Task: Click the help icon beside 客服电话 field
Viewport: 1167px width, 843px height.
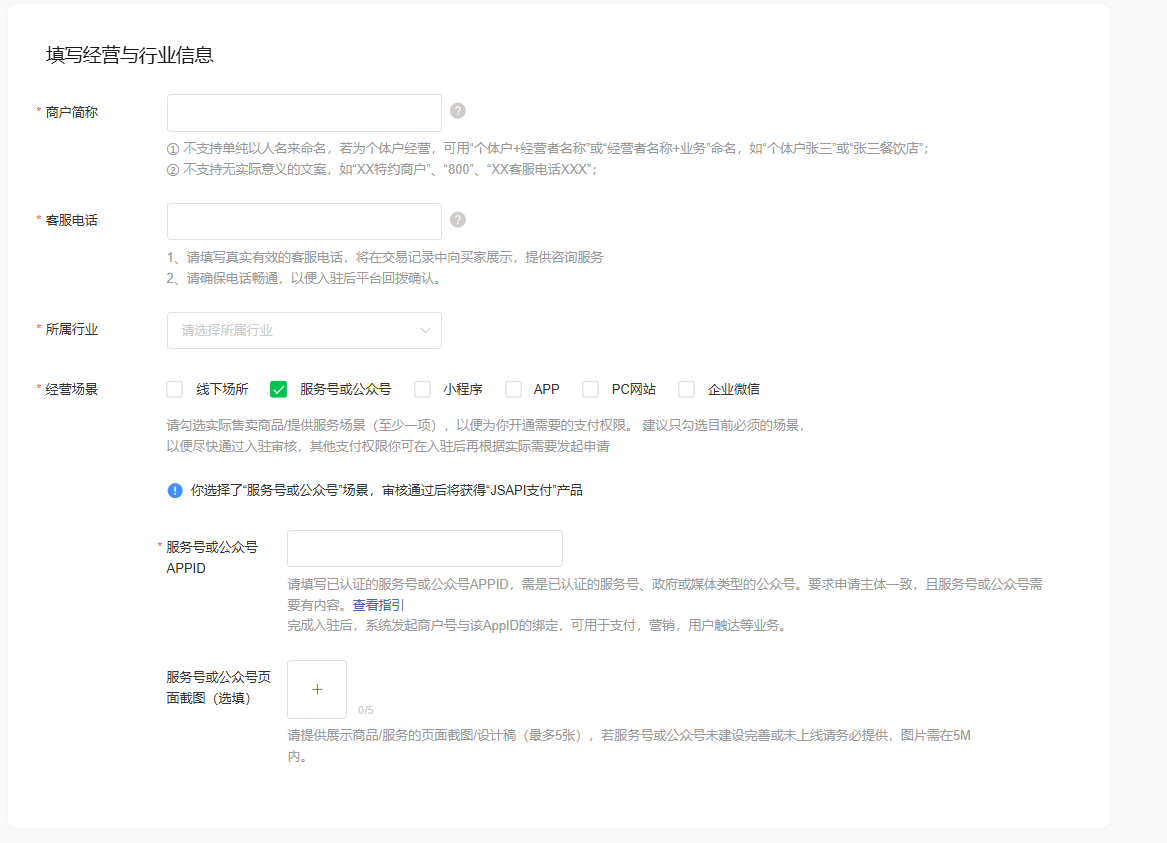Action: 458,220
